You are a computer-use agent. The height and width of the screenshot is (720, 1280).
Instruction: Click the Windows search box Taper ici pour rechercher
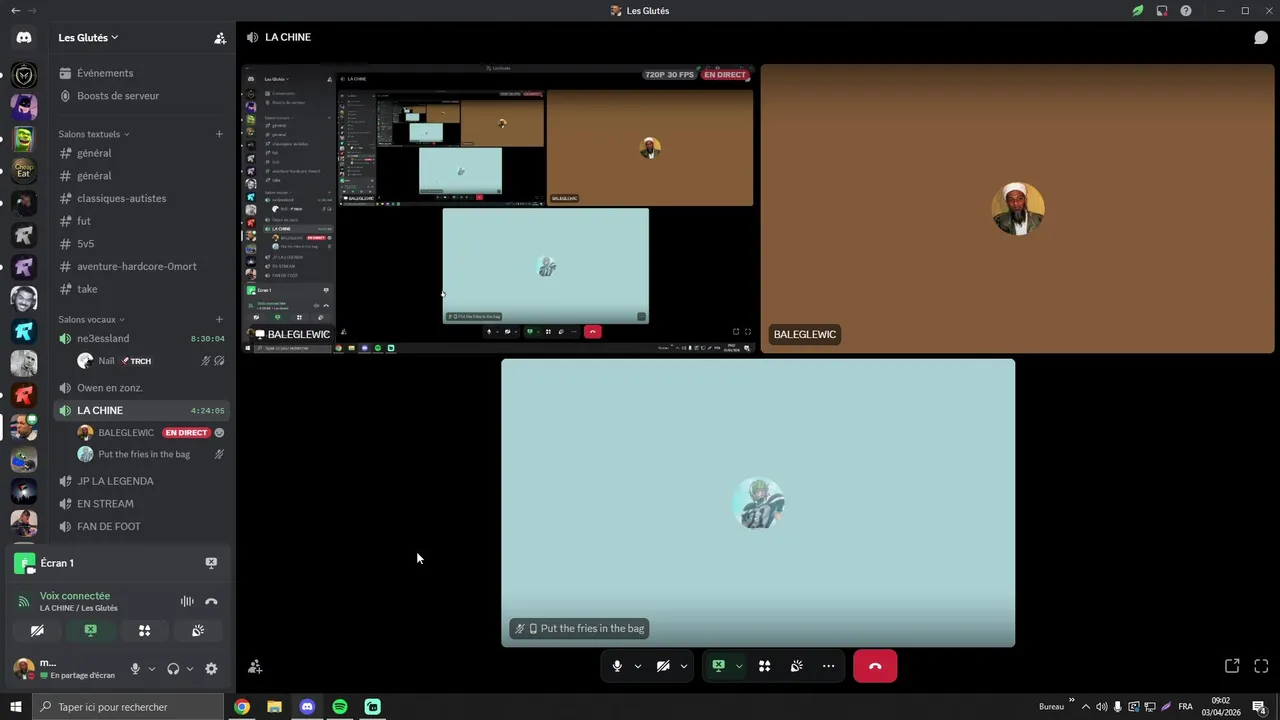(x=128, y=706)
